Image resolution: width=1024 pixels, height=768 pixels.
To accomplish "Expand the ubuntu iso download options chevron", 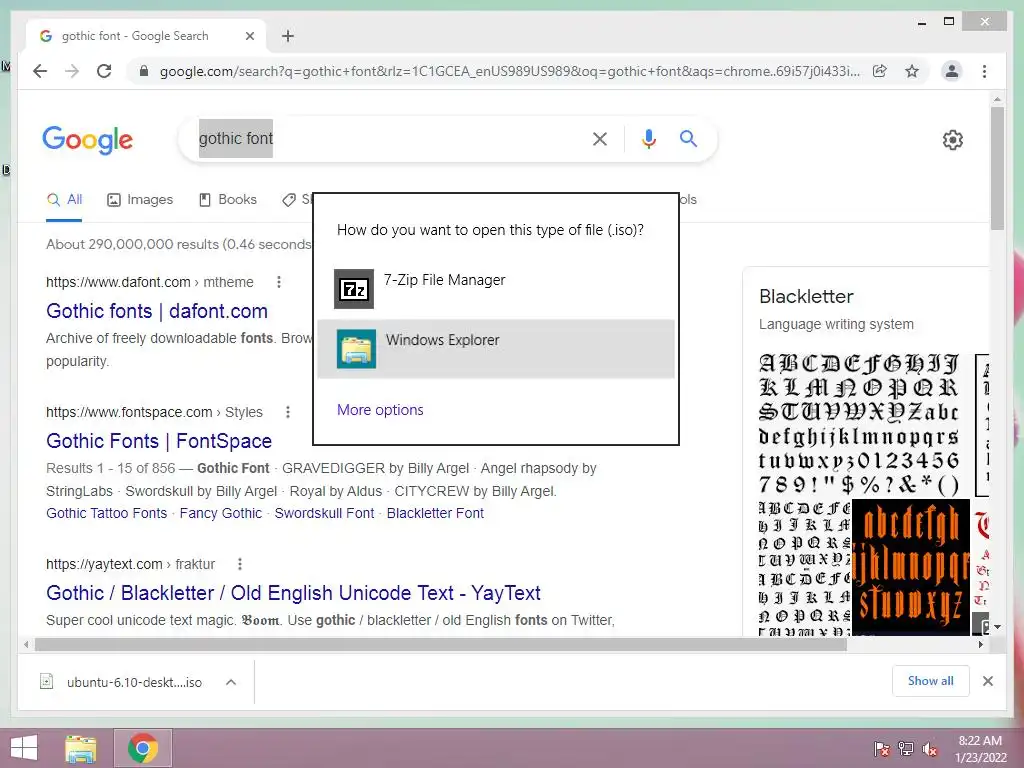I will pyautogui.click(x=231, y=682).
